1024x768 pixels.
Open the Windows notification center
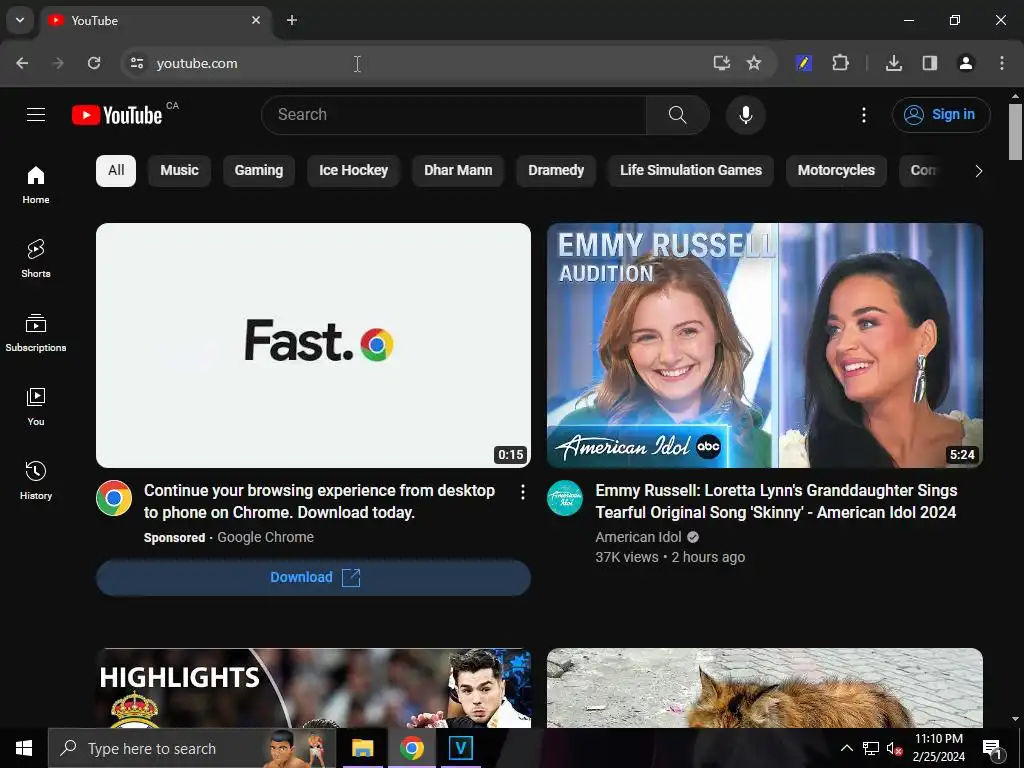(992, 749)
